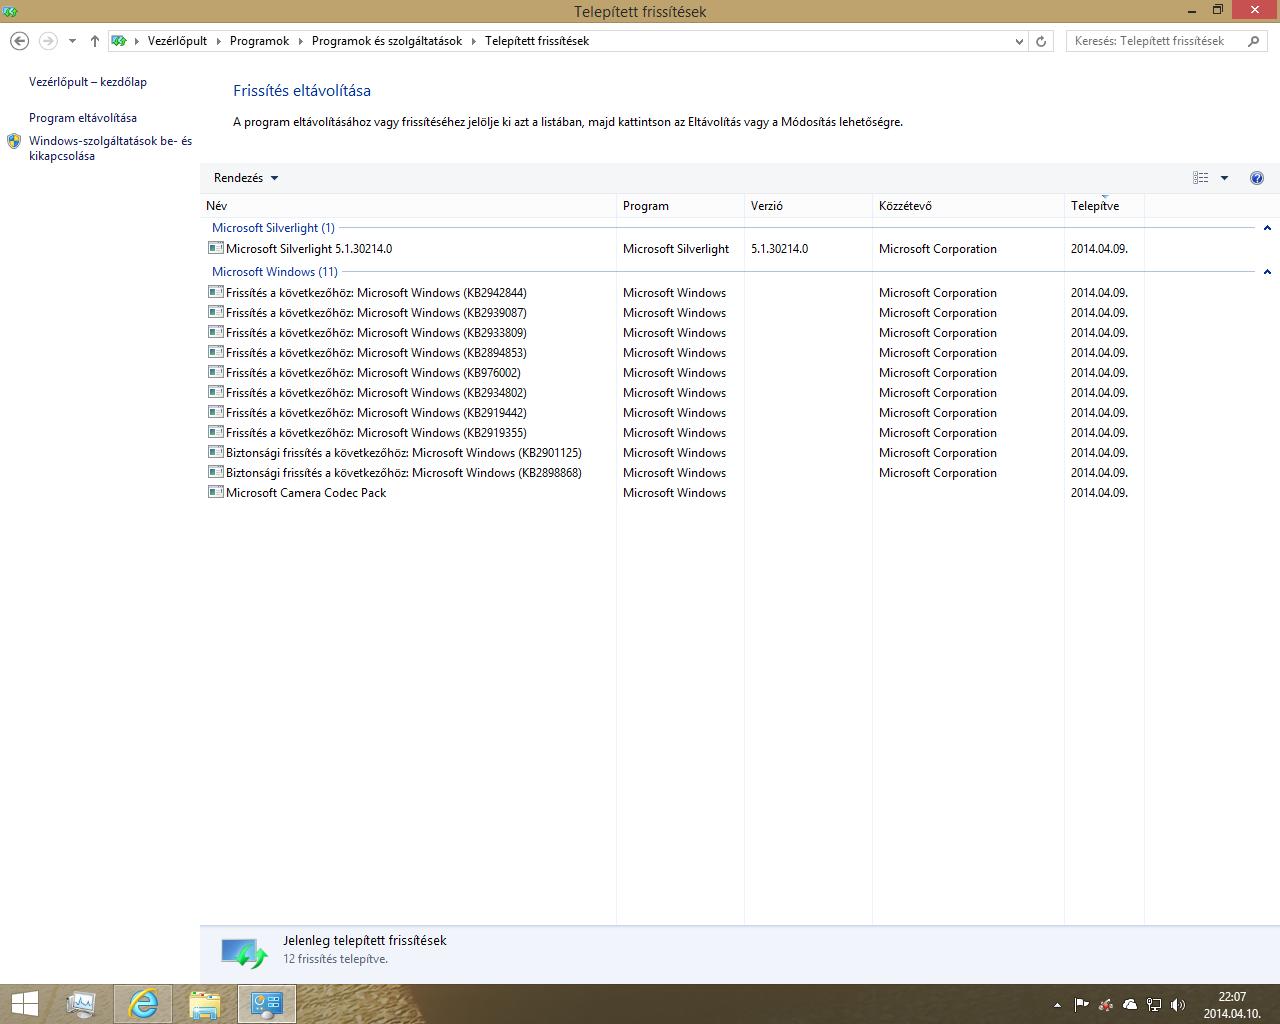Open view options dropdown arrow
This screenshot has height=1024, width=1280.
click(1224, 178)
